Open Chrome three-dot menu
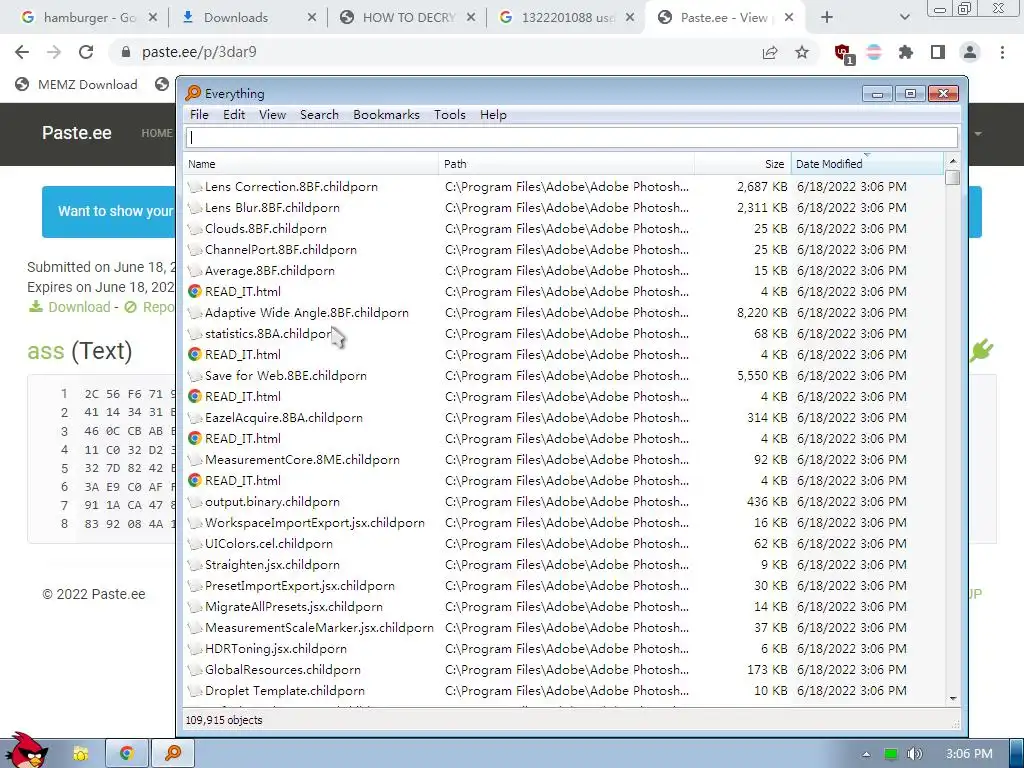 click(1002, 52)
